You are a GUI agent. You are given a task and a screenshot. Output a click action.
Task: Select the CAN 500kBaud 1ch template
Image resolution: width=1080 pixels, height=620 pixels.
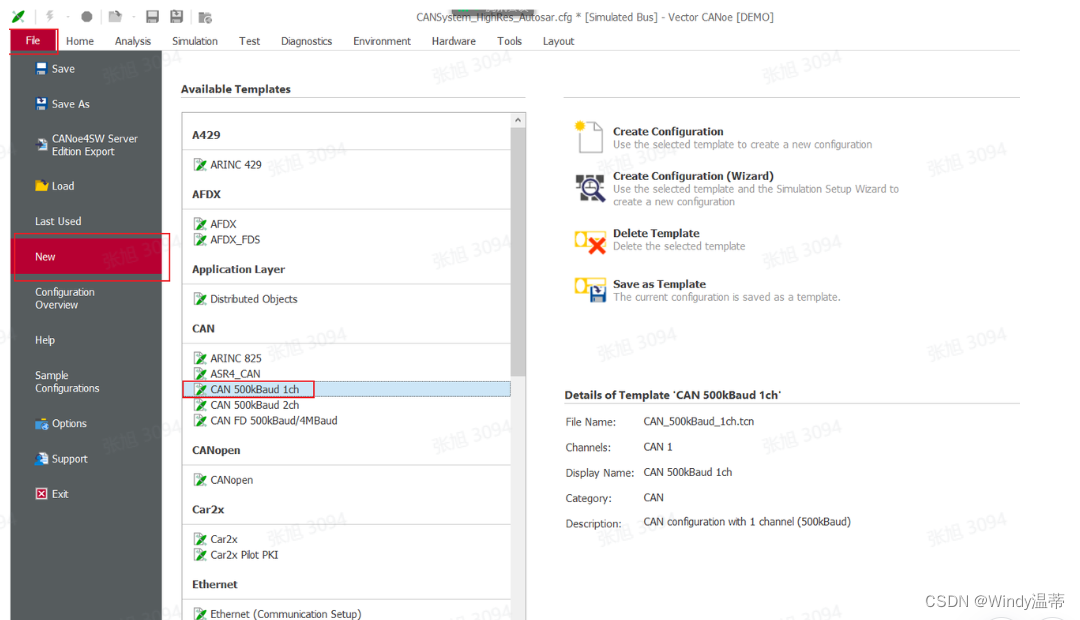[346, 389]
